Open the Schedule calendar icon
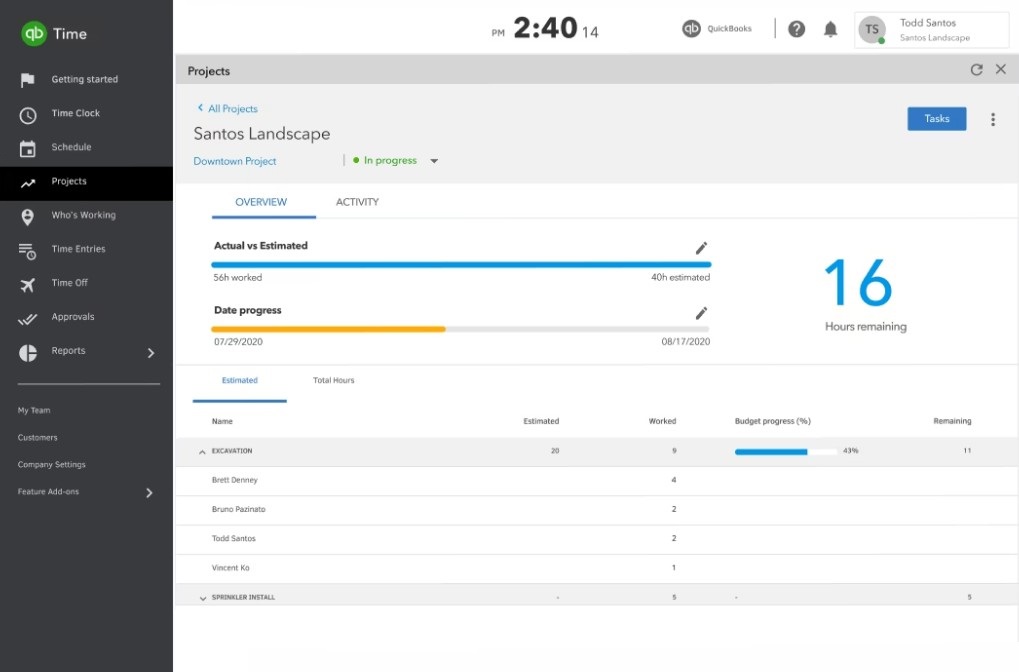Viewport: 1019px width, 672px height. tap(28, 149)
